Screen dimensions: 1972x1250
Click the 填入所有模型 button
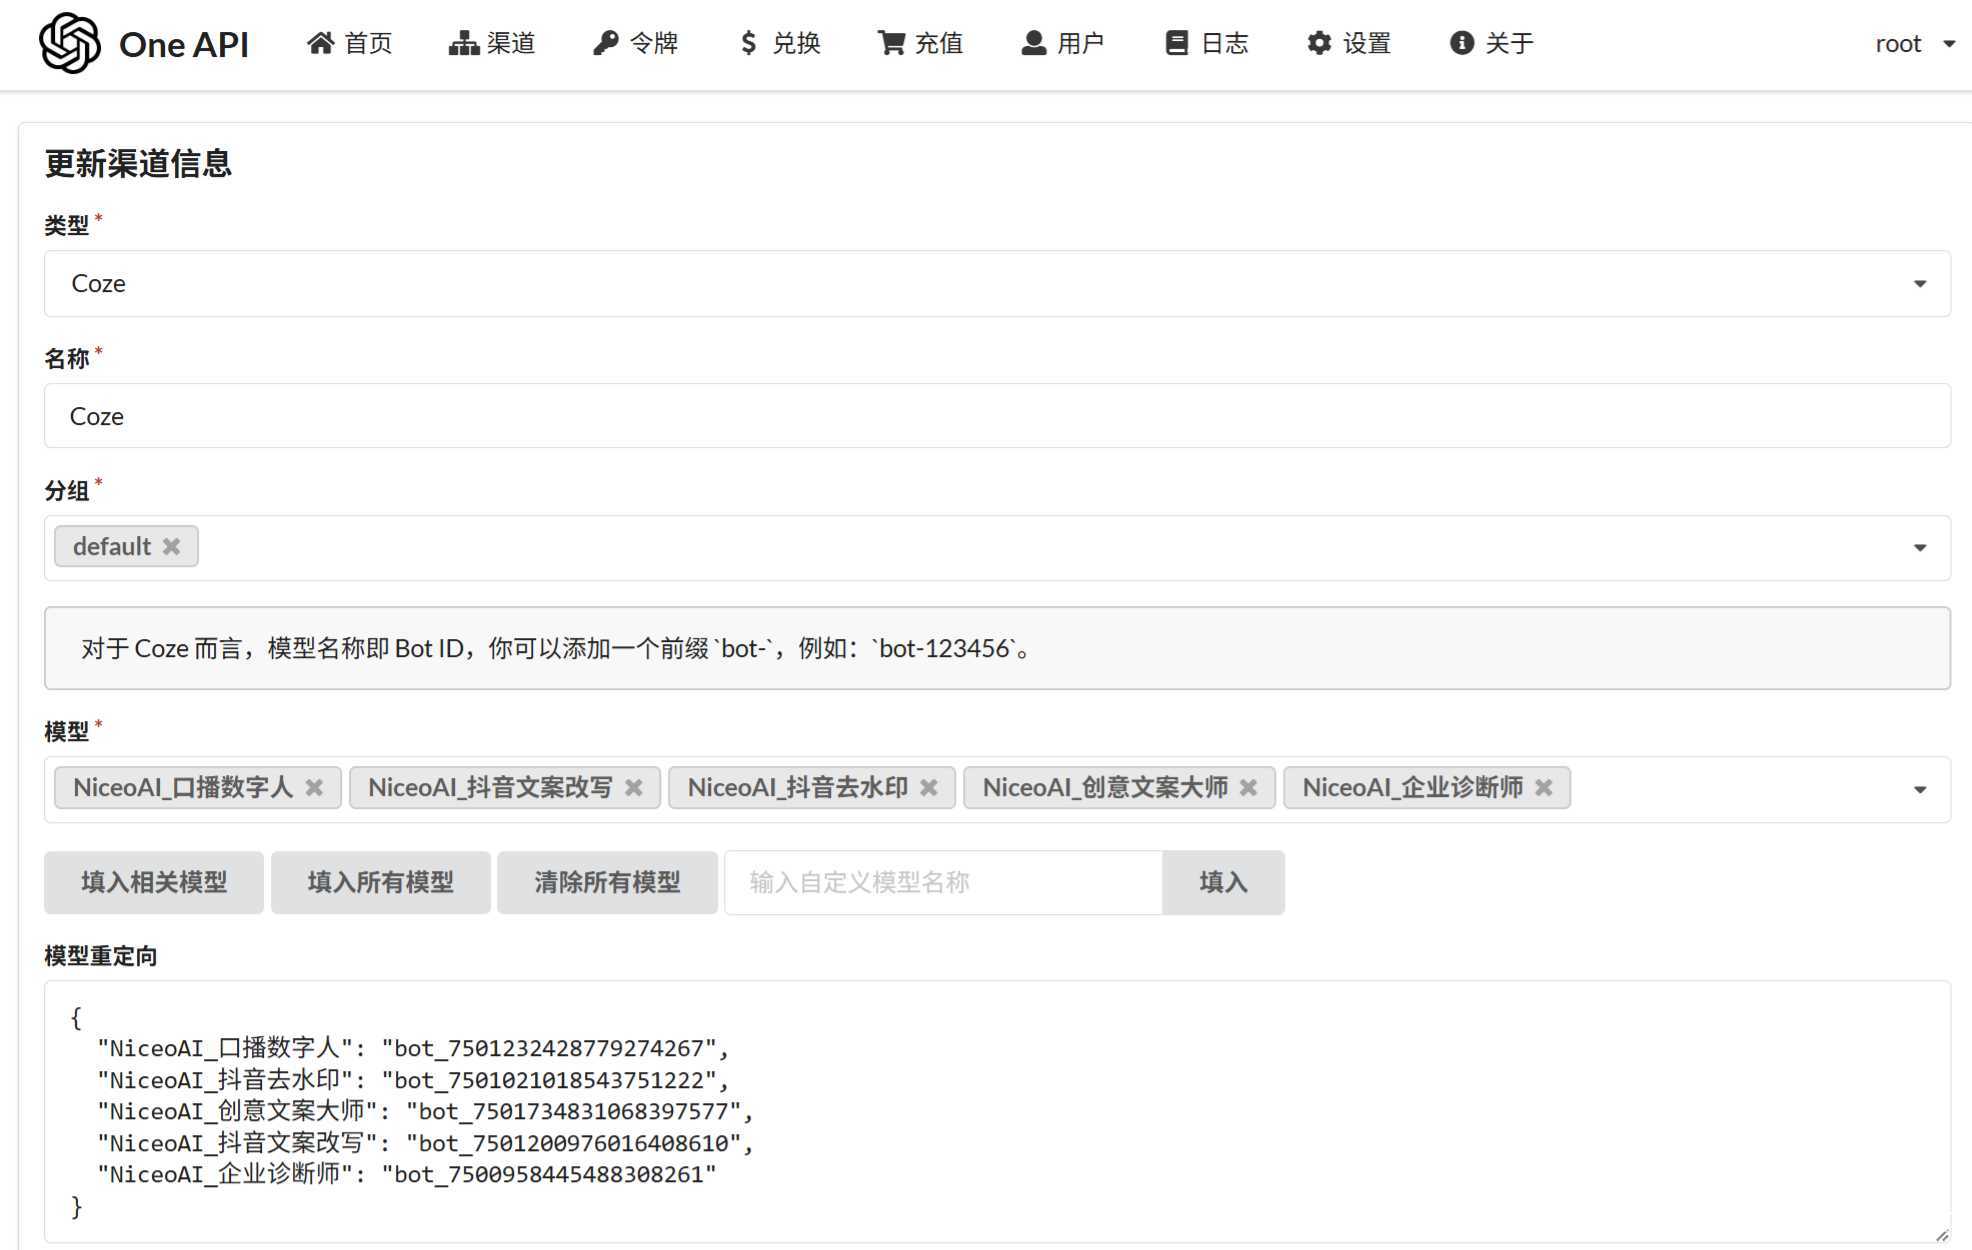[x=381, y=882]
